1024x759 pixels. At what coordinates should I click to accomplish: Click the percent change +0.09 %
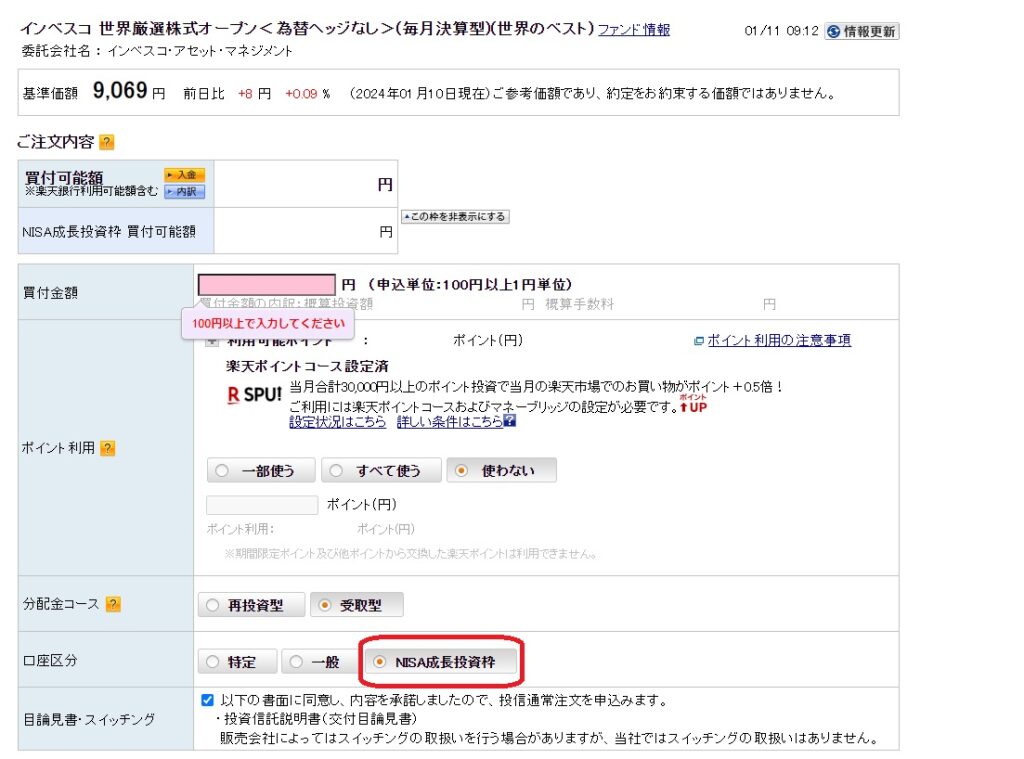coord(308,93)
